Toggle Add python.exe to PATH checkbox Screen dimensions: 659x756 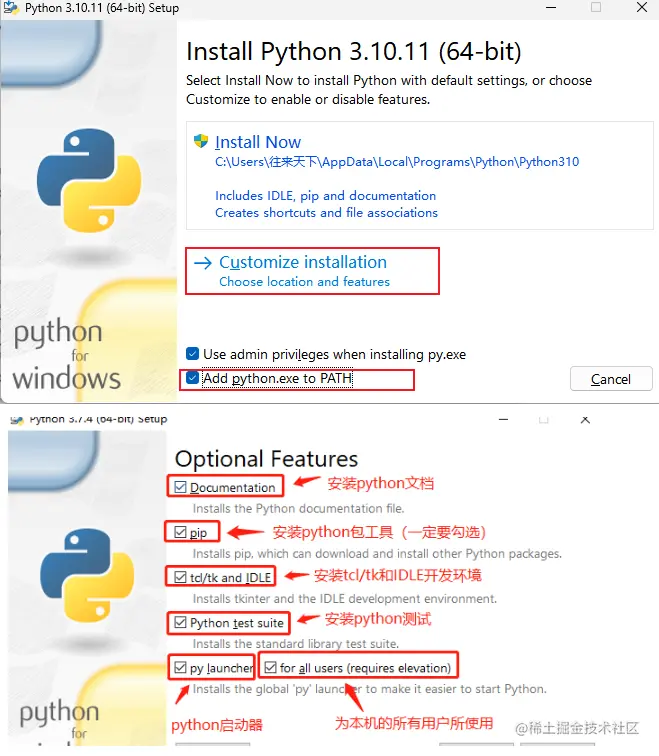[x=192, y=378]
